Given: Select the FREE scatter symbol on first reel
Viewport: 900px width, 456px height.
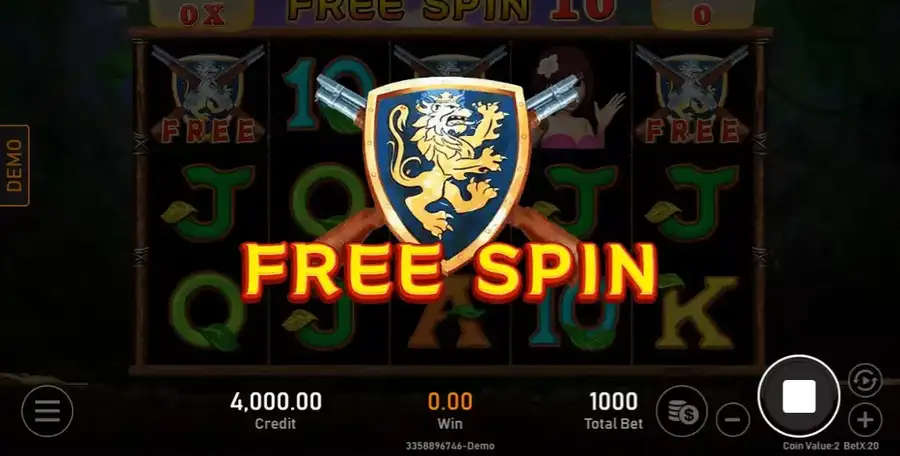Looking at the screenshot, I should tap(208, 95).
